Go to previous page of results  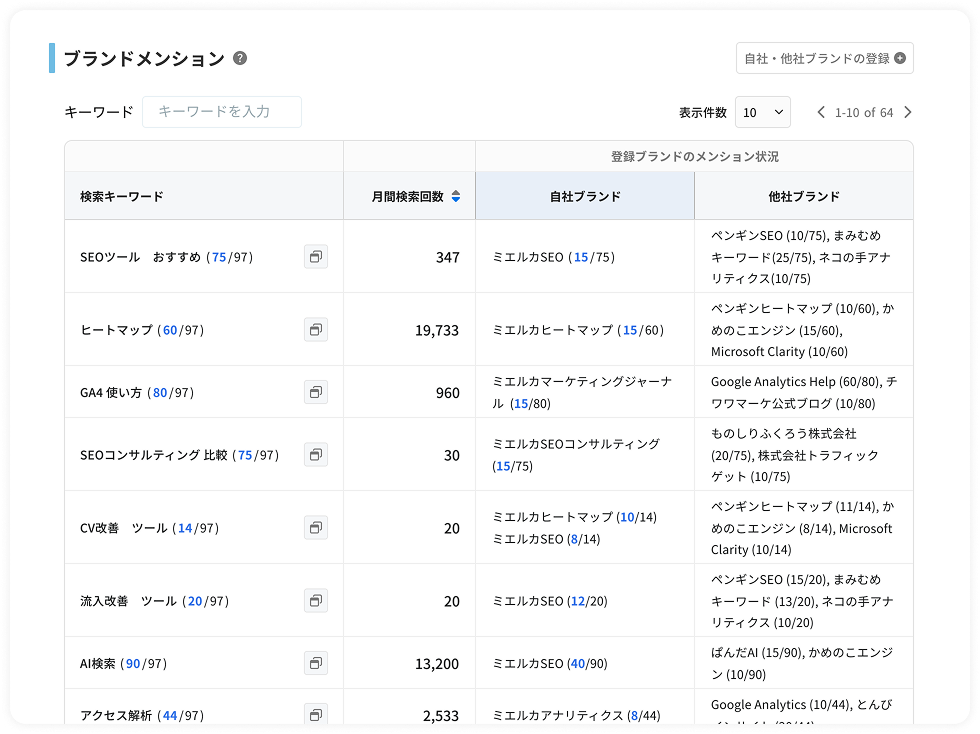point(821,112)
